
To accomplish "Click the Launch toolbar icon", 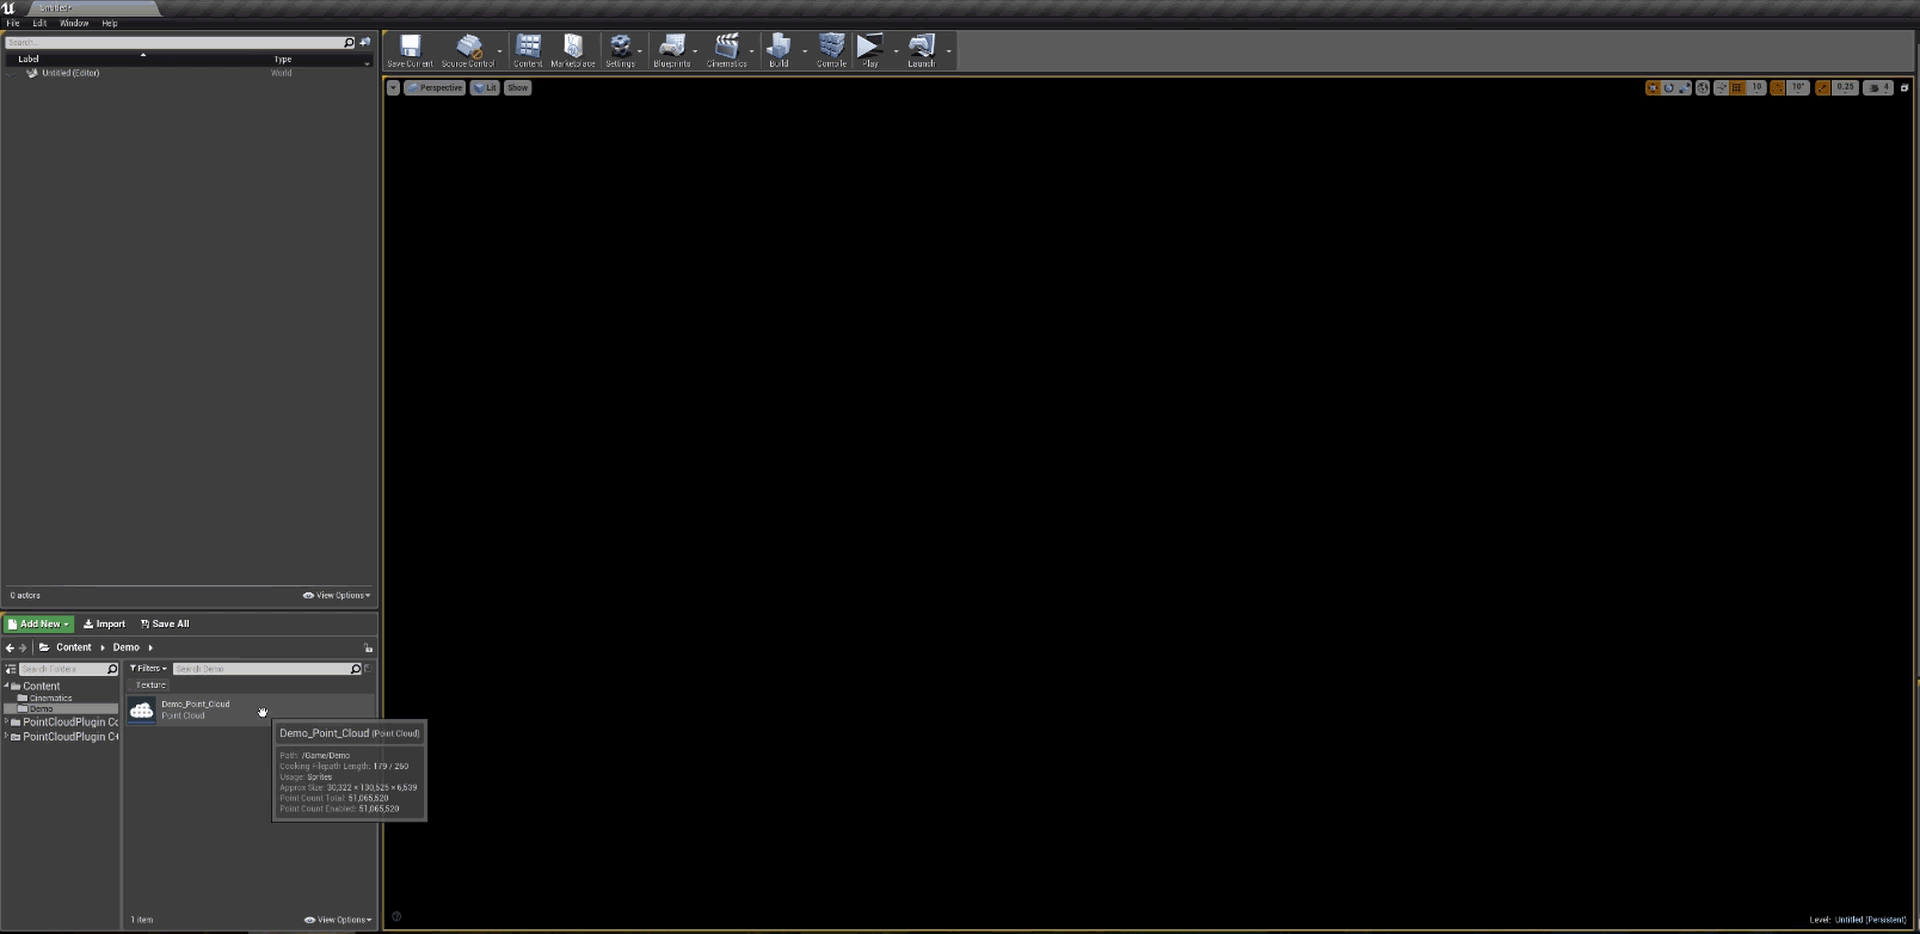I will pyautogui.click(x=921, y=50).
